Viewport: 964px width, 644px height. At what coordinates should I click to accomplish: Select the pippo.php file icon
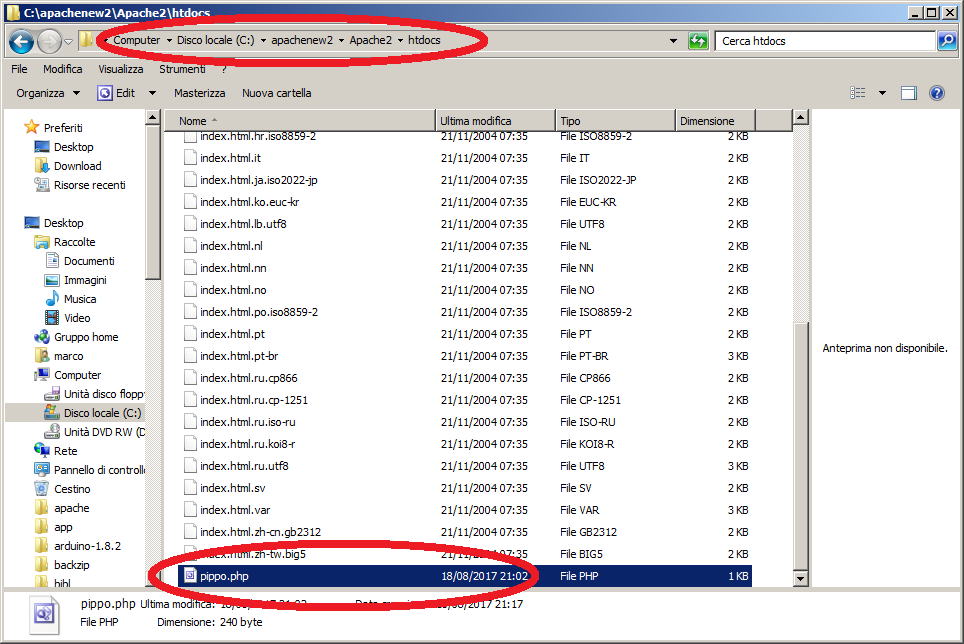(x=188, y=576)
